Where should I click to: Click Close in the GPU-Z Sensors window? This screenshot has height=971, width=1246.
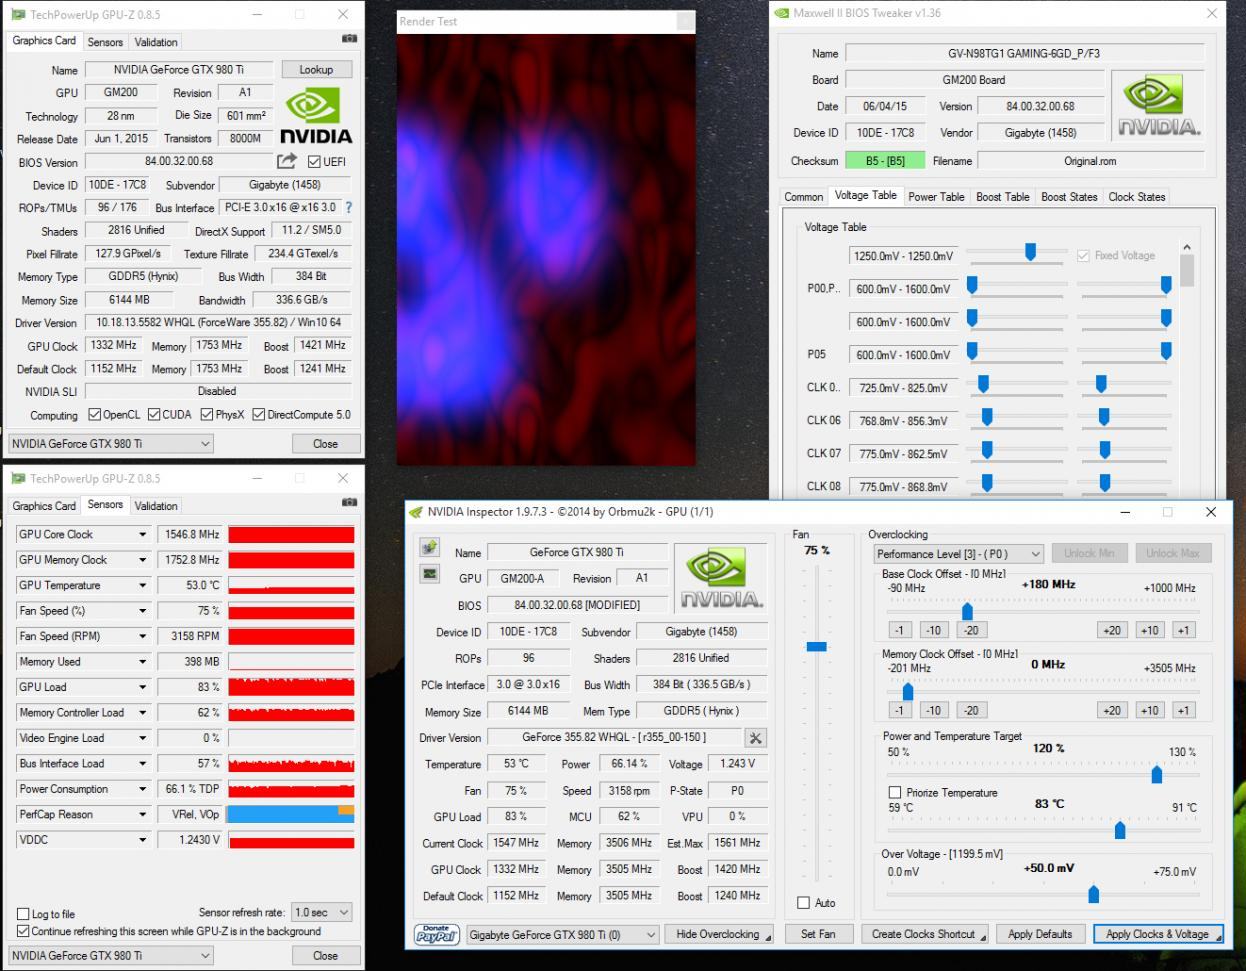point(325,956)
